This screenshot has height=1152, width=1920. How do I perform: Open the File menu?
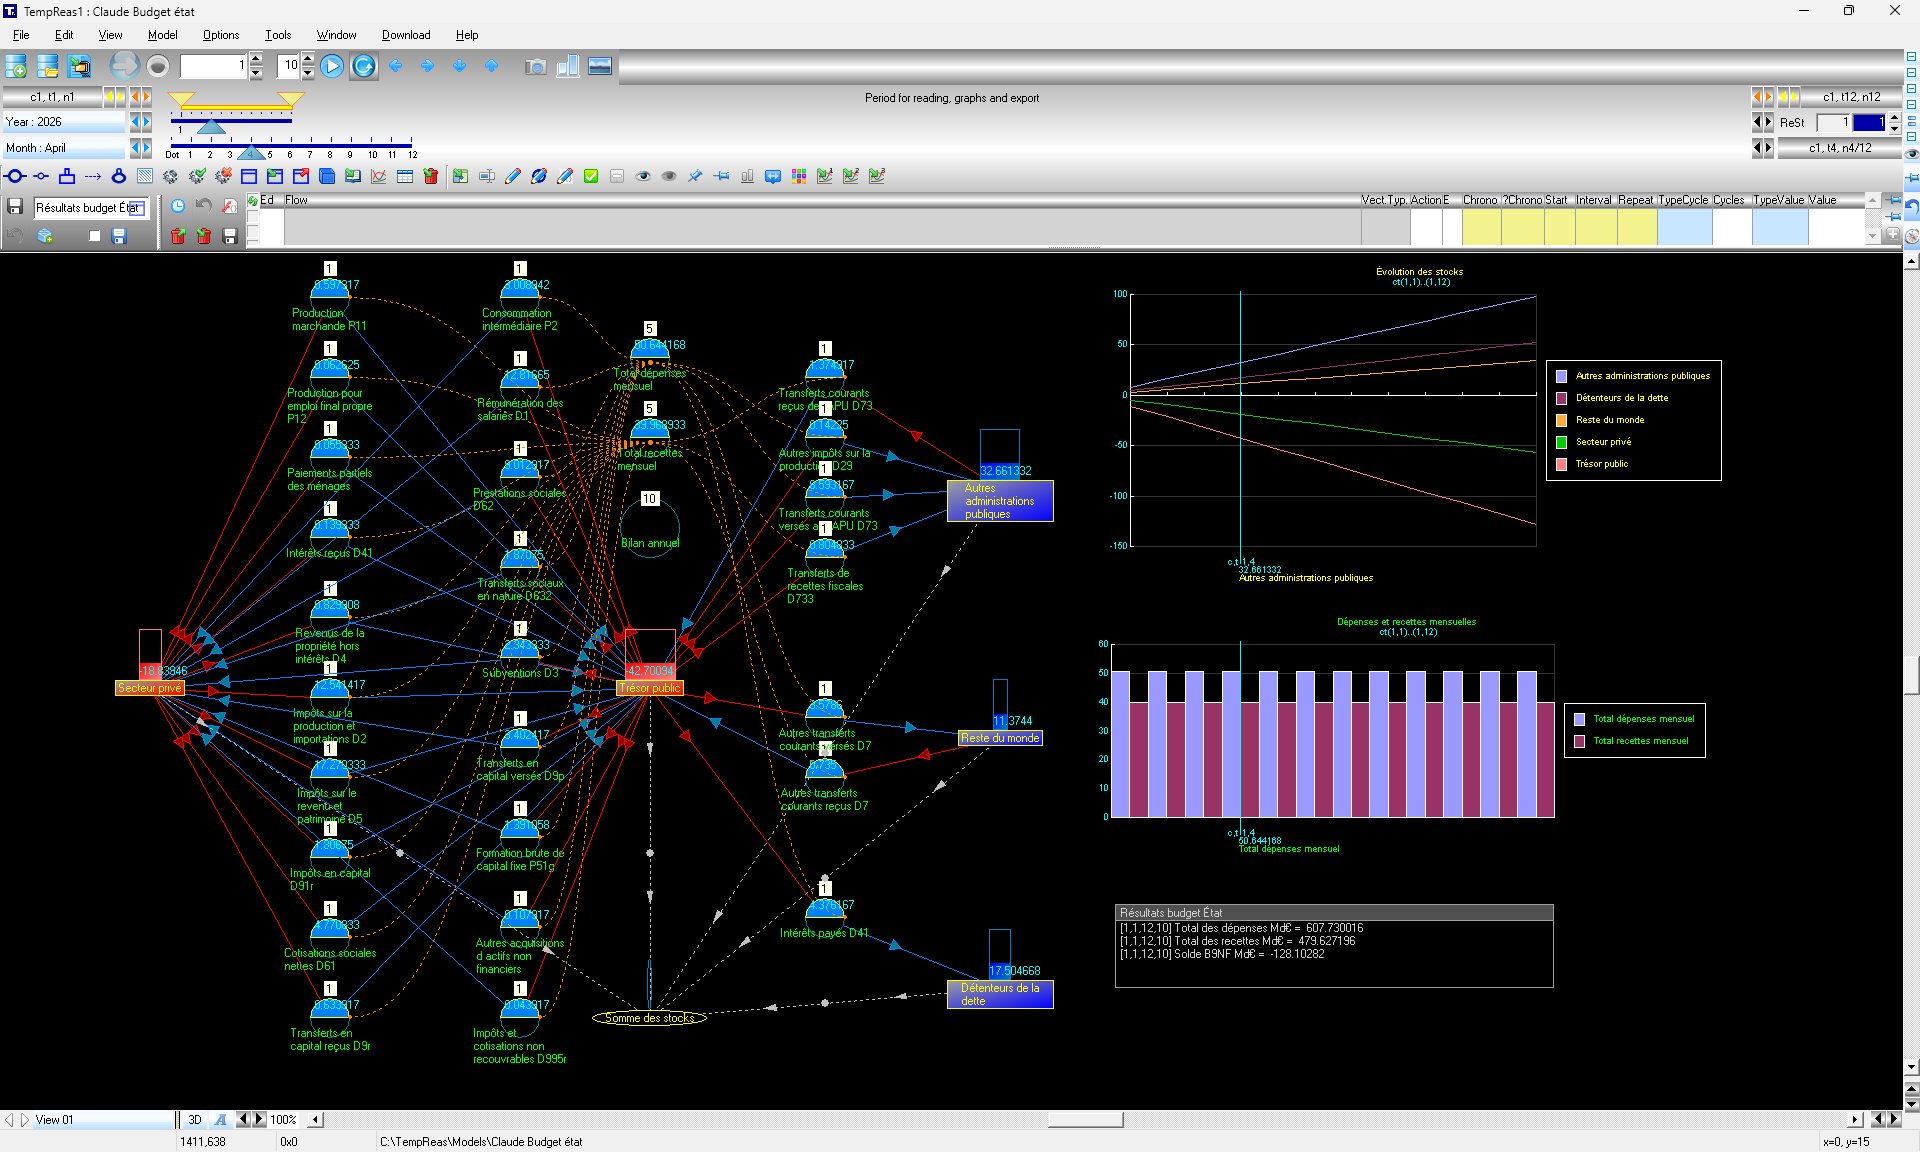click(x=21, y=35)
